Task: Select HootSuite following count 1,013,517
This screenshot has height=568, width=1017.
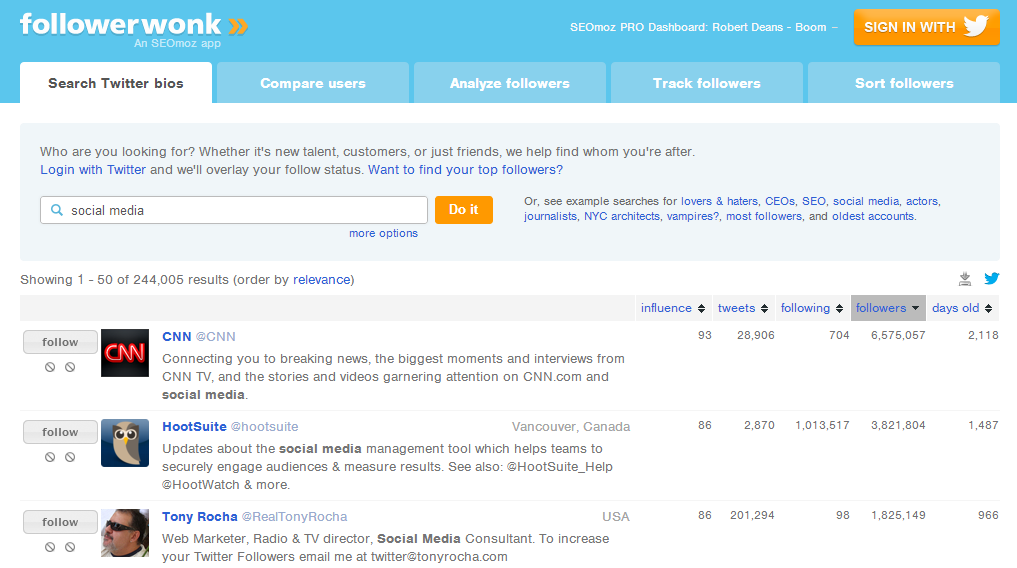Action: pyautogui.click(x=822, y=425)
